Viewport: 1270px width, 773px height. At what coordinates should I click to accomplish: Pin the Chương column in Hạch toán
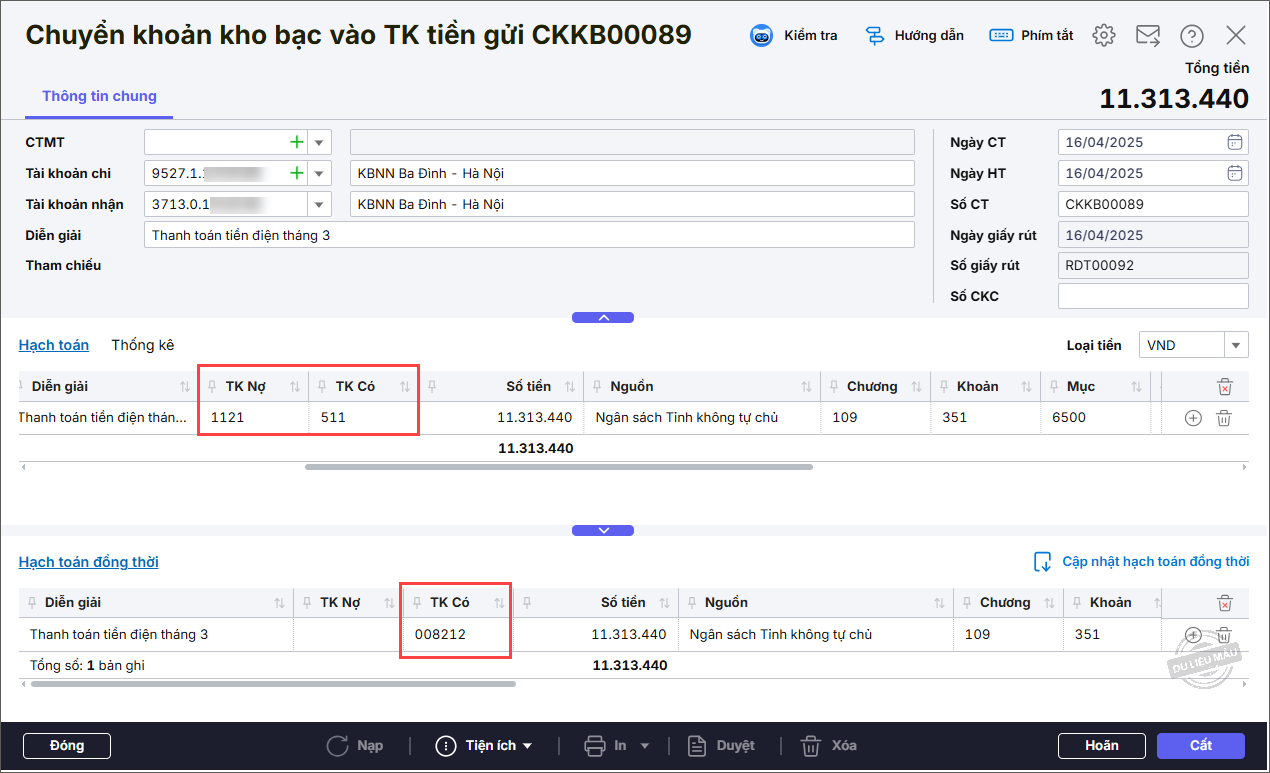pos(834,387)
